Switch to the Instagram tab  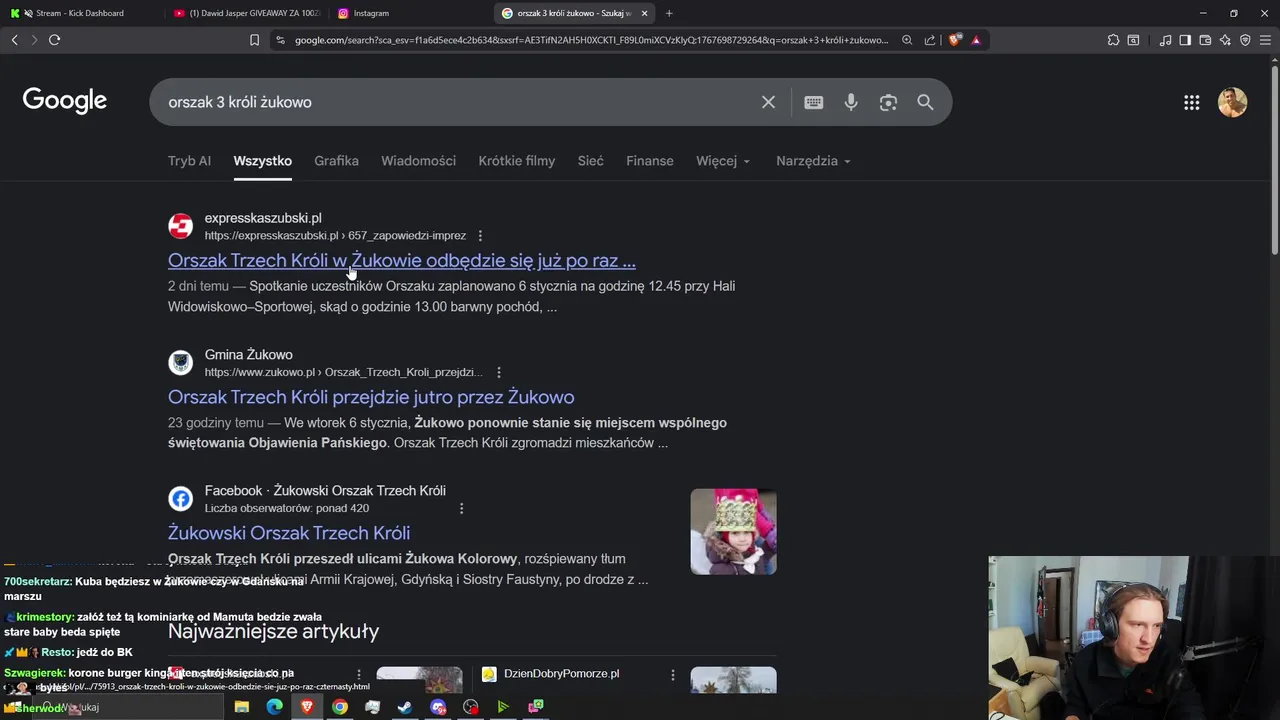point(410,13)
